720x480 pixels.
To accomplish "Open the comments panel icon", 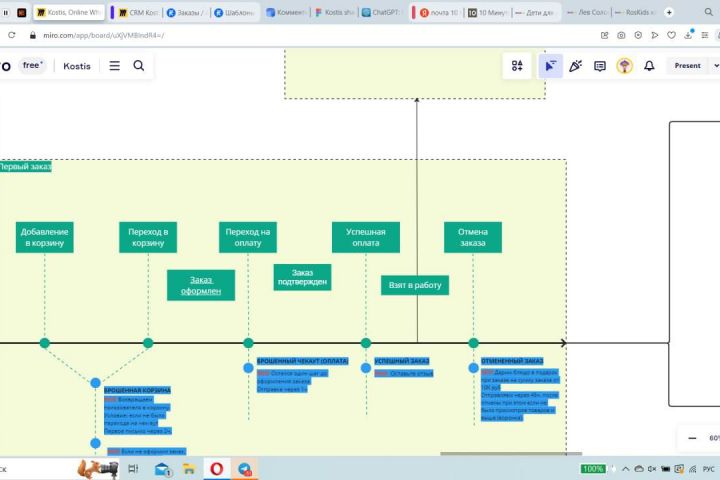I will pyautogui.click(x=600, y=66).
